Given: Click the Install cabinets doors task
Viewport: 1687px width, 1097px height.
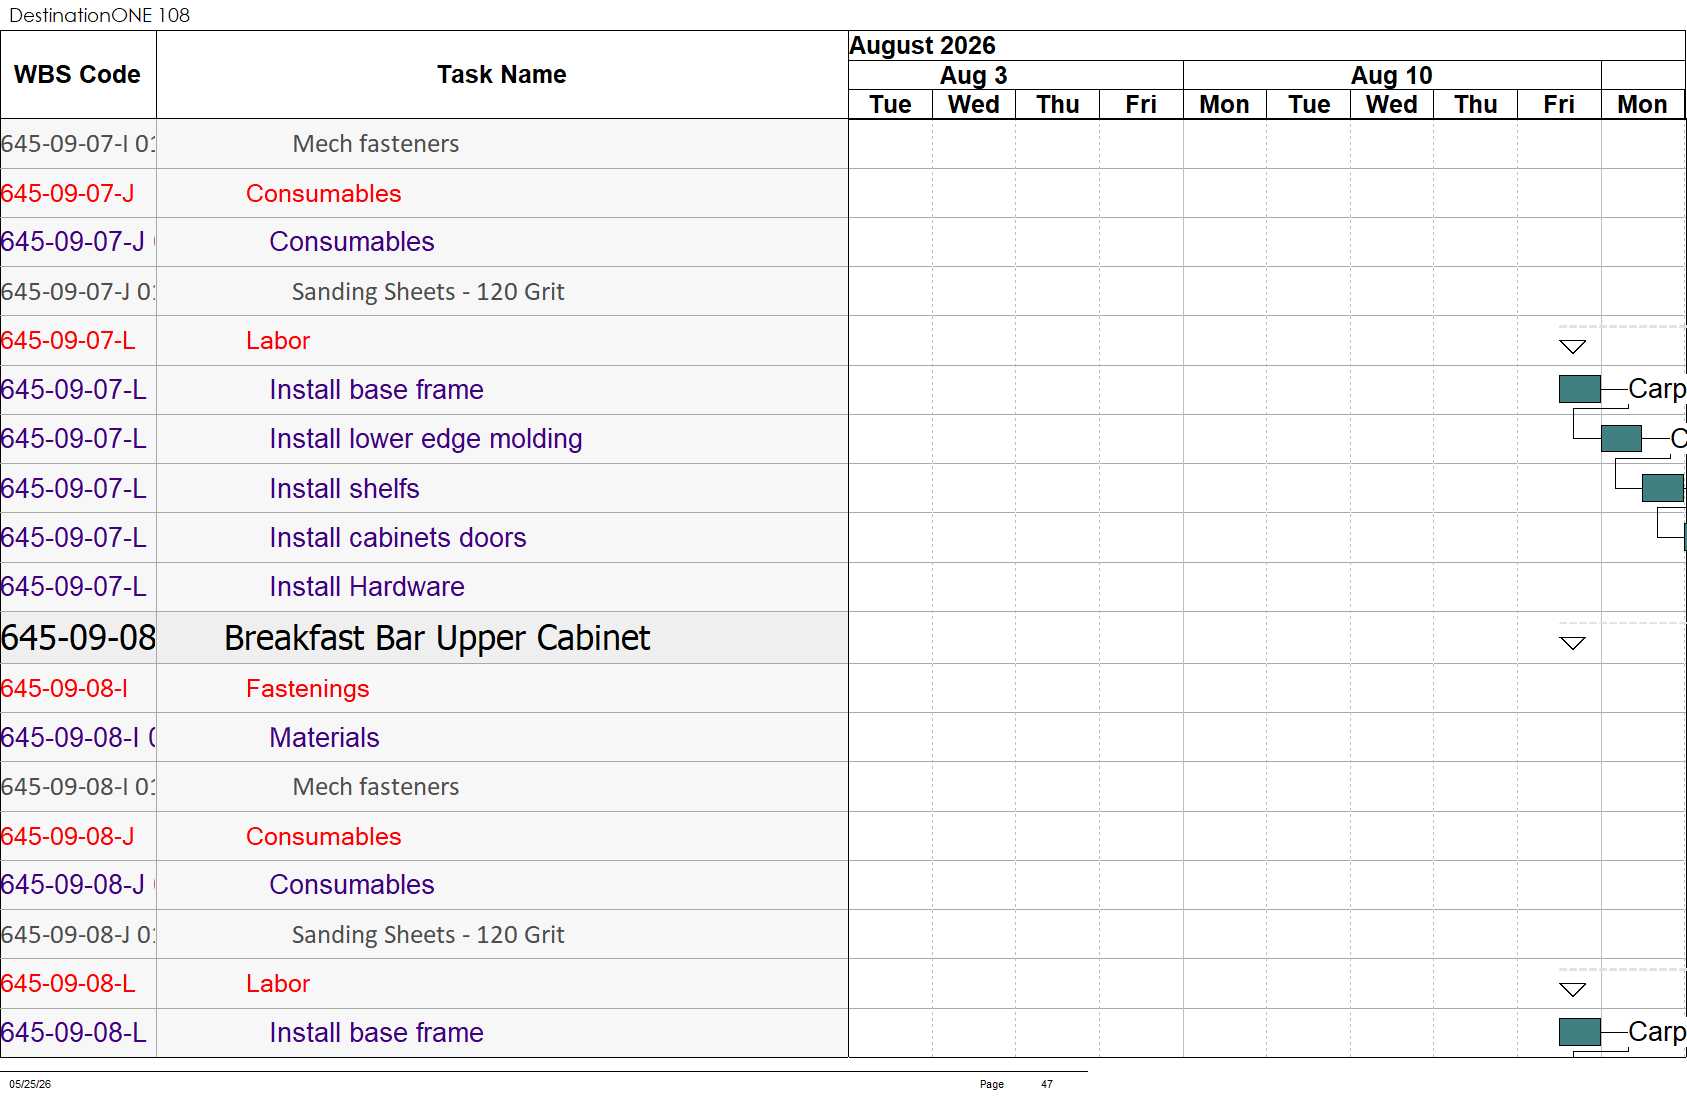Looking at the screenshot, I should tap(397, 538).
